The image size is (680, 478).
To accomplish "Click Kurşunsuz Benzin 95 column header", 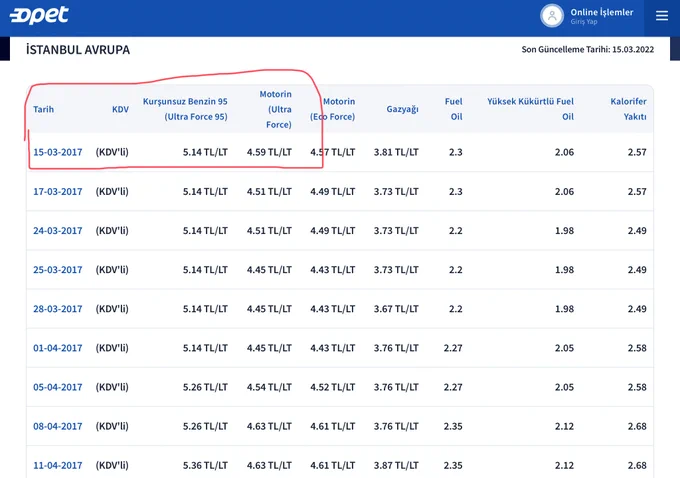I will click(185, 109).
